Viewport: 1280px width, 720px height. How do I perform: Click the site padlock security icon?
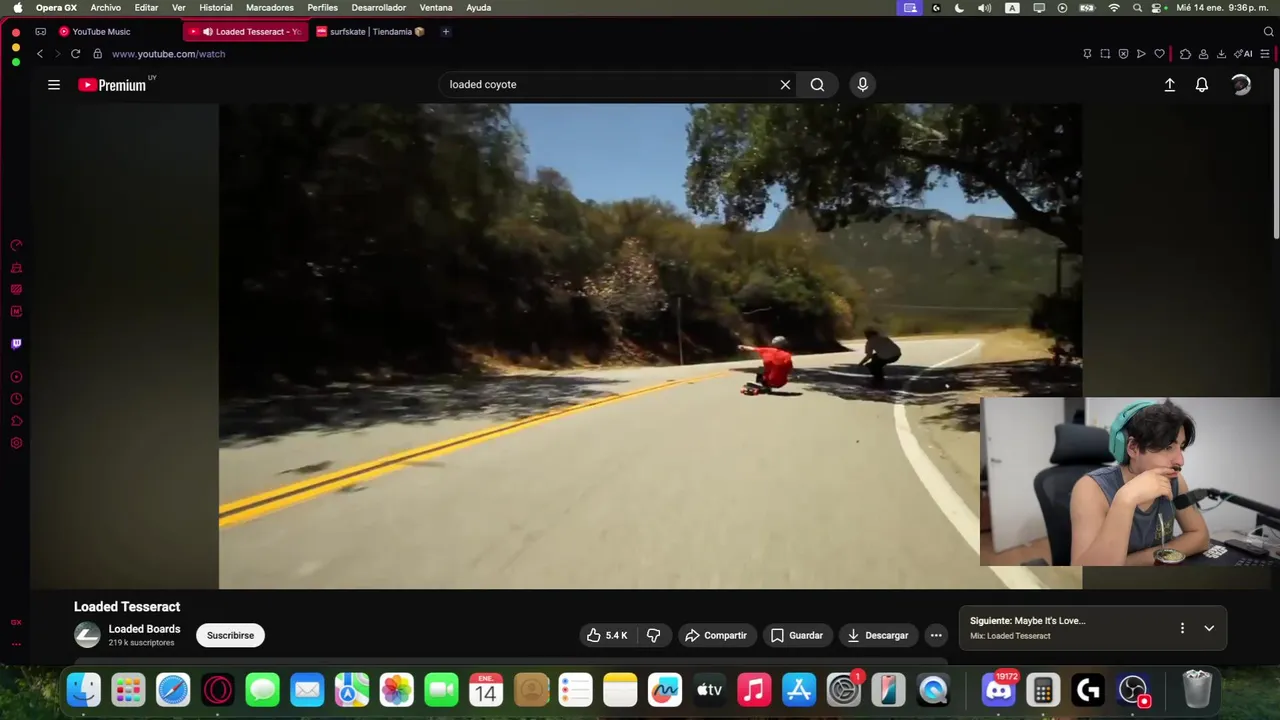(97, 54)
